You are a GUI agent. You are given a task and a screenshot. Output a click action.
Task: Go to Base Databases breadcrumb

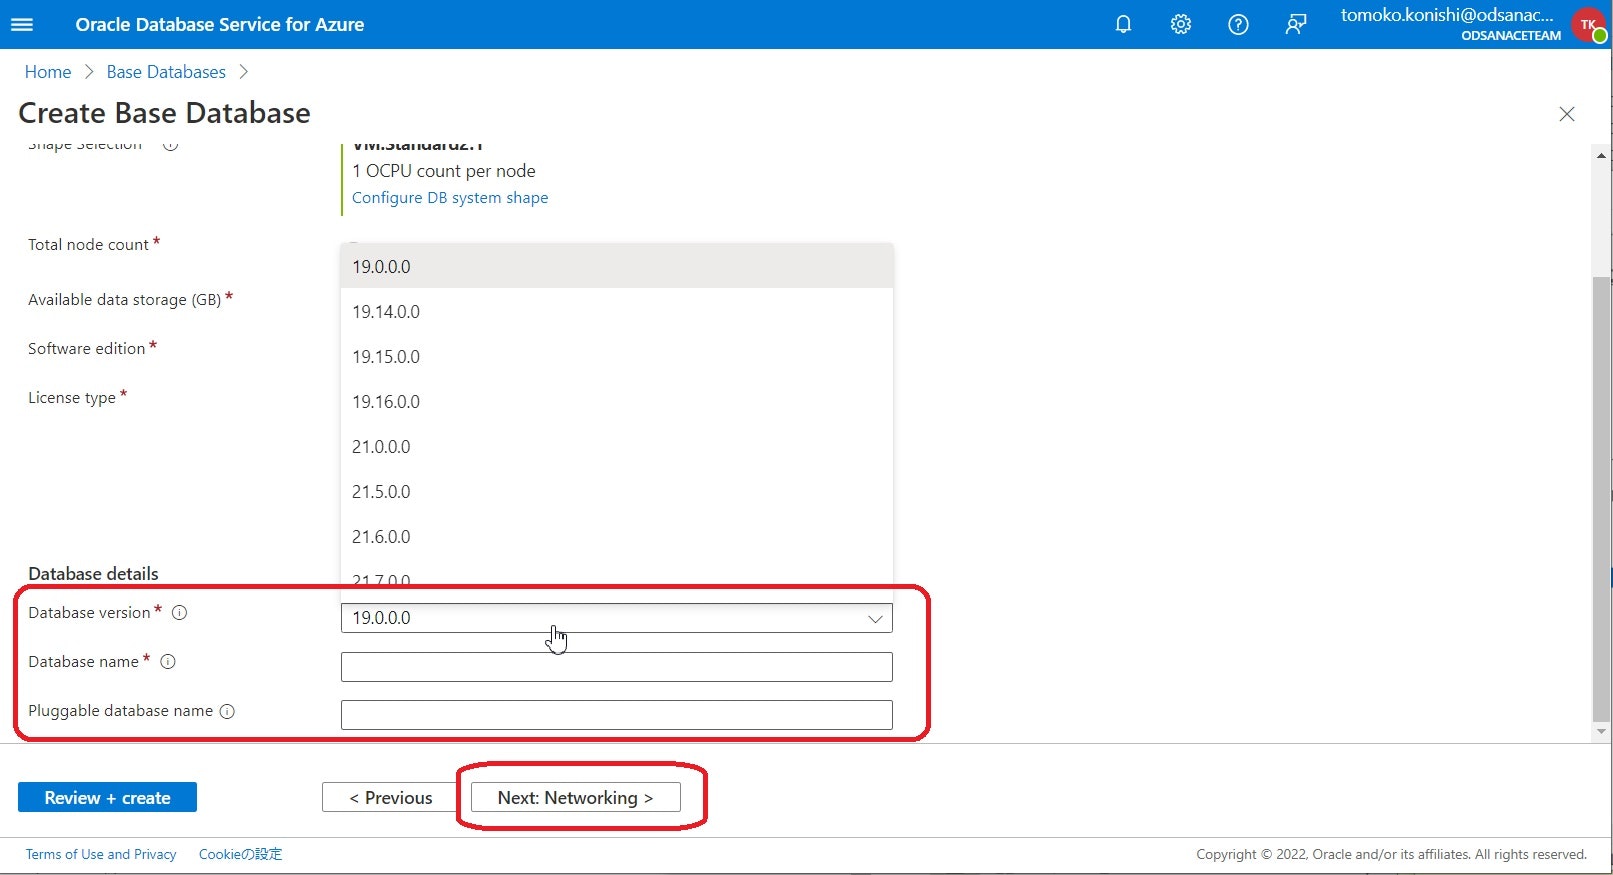point(166,72)
